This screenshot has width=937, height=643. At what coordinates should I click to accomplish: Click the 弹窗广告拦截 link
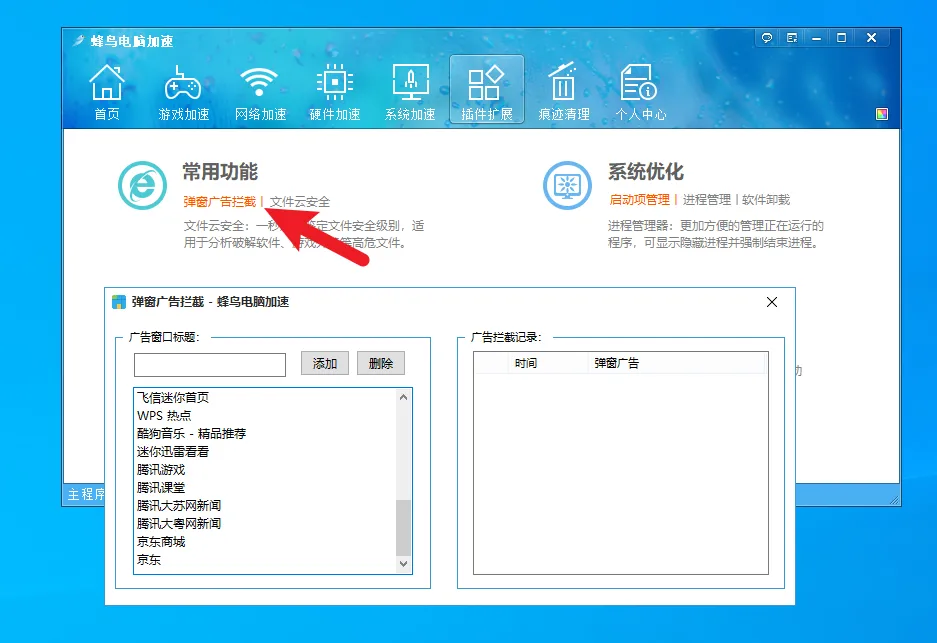coord(219,202)
